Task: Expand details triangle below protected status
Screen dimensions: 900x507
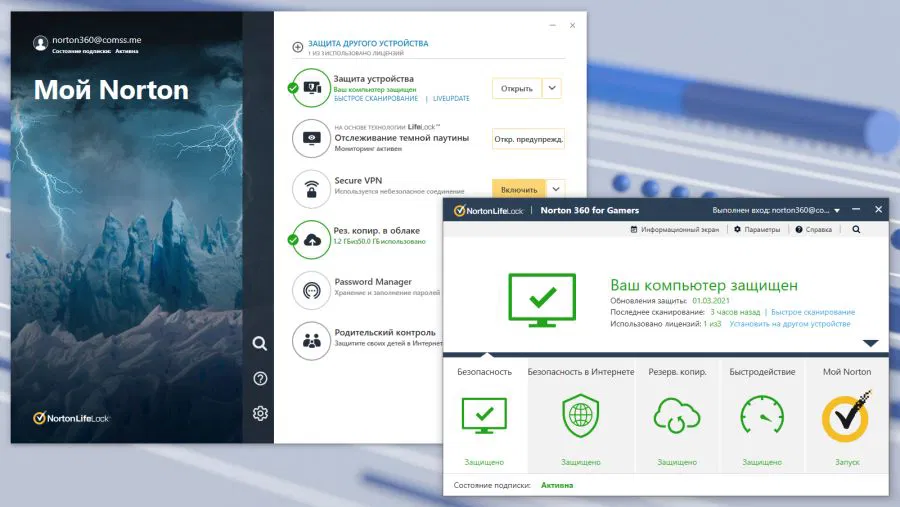Action: point(870,343)
